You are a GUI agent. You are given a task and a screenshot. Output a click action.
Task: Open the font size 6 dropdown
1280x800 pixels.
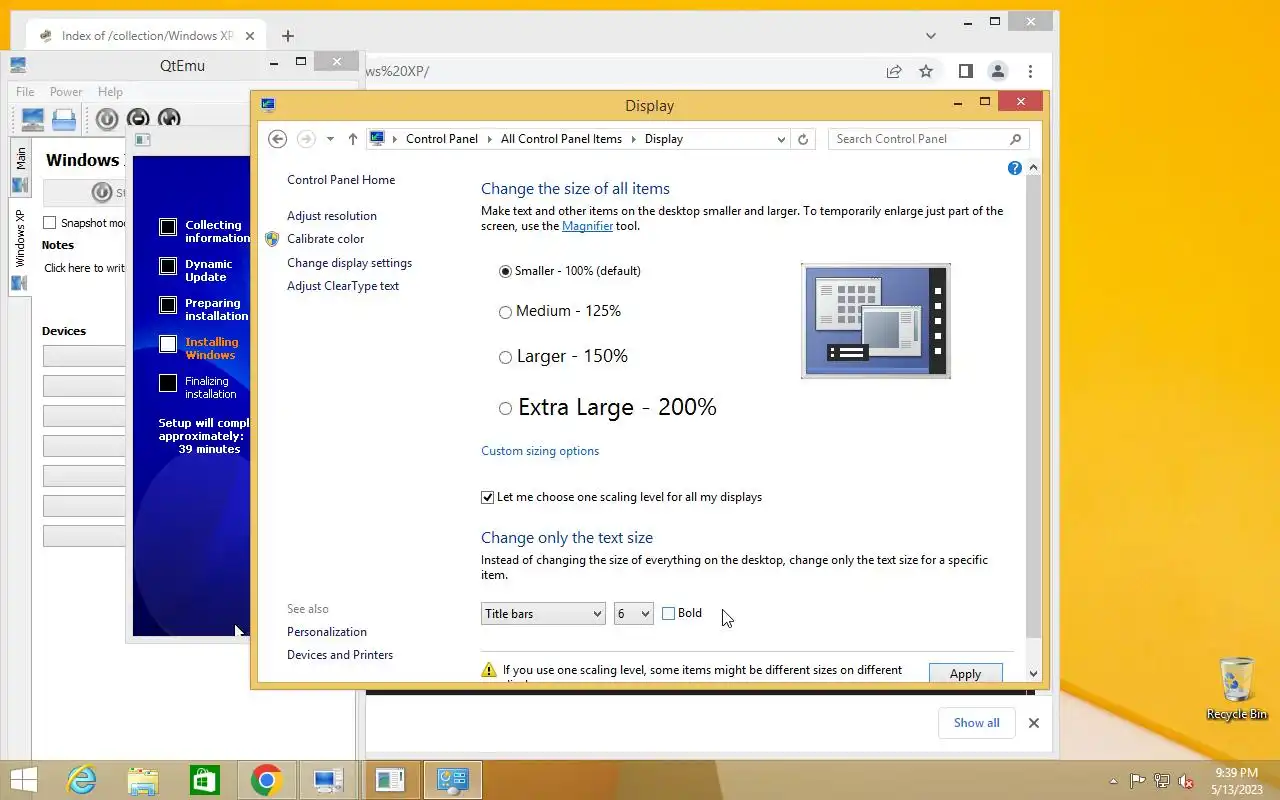tap(633, 613)
